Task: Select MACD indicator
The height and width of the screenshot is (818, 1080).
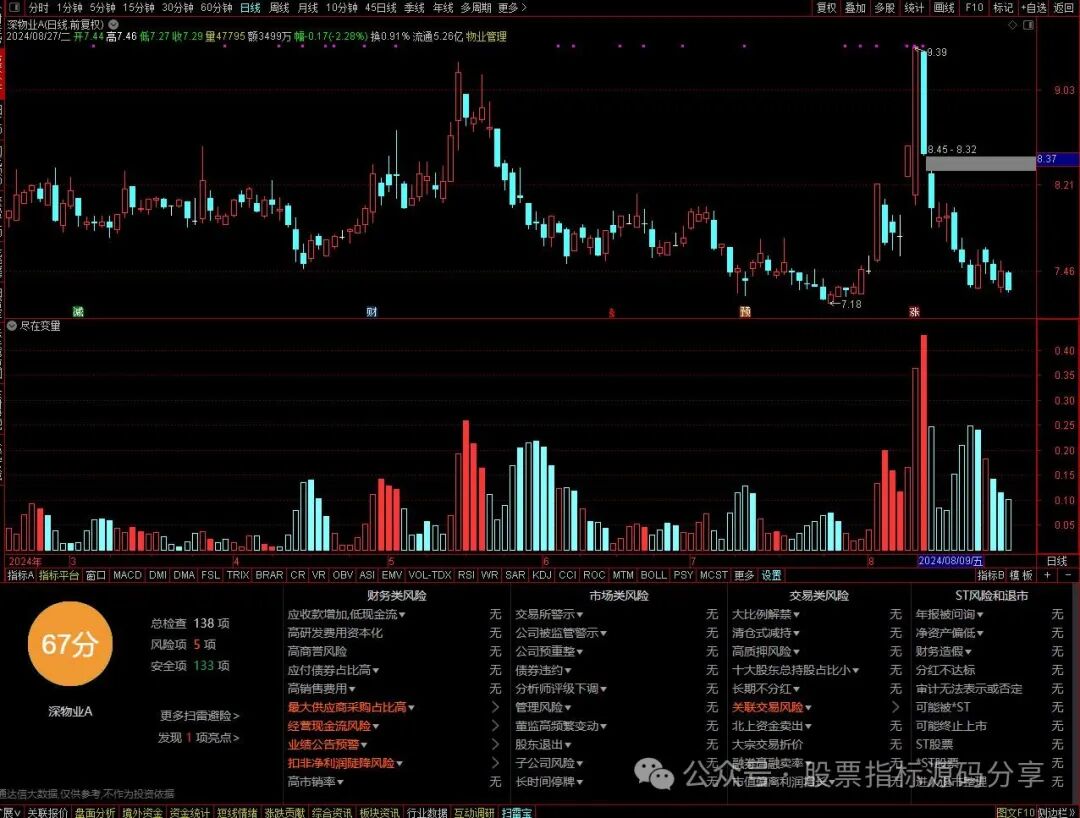Action: tap(127, 575)
